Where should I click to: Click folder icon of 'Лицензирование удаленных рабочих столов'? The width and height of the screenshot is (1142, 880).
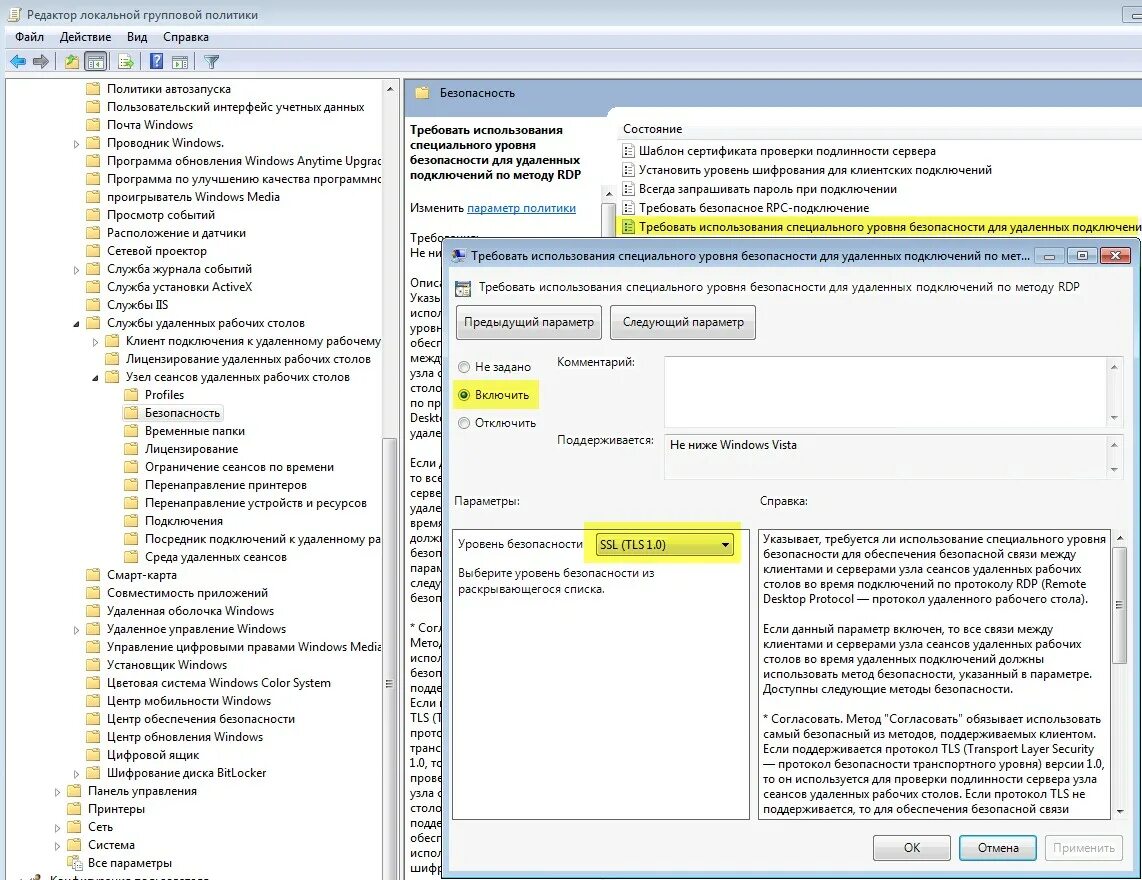(x=111, y=359)
